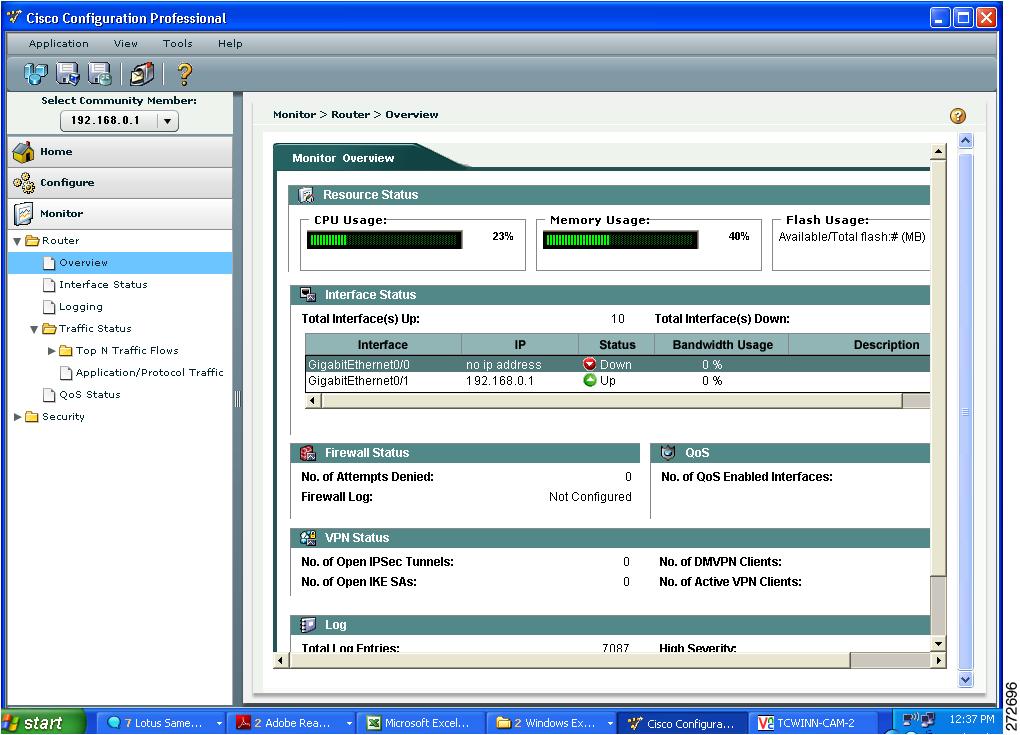Image resolution: width=1020 pixels, height=735 pixels.
Task: Select Interface Status in the tree
Action: pyautogui.click(x=103, y=285)
